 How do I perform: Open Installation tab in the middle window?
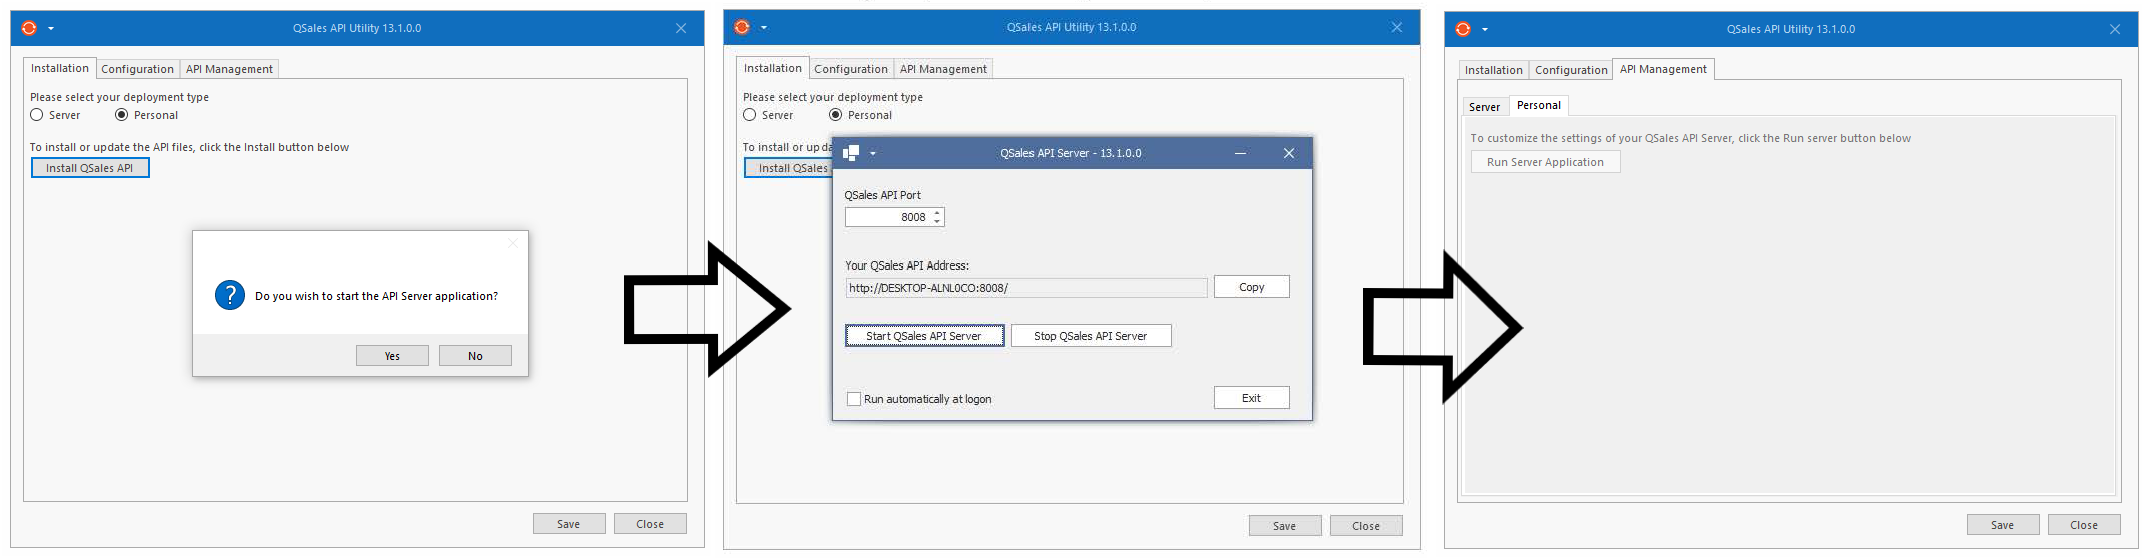[773, 68]
